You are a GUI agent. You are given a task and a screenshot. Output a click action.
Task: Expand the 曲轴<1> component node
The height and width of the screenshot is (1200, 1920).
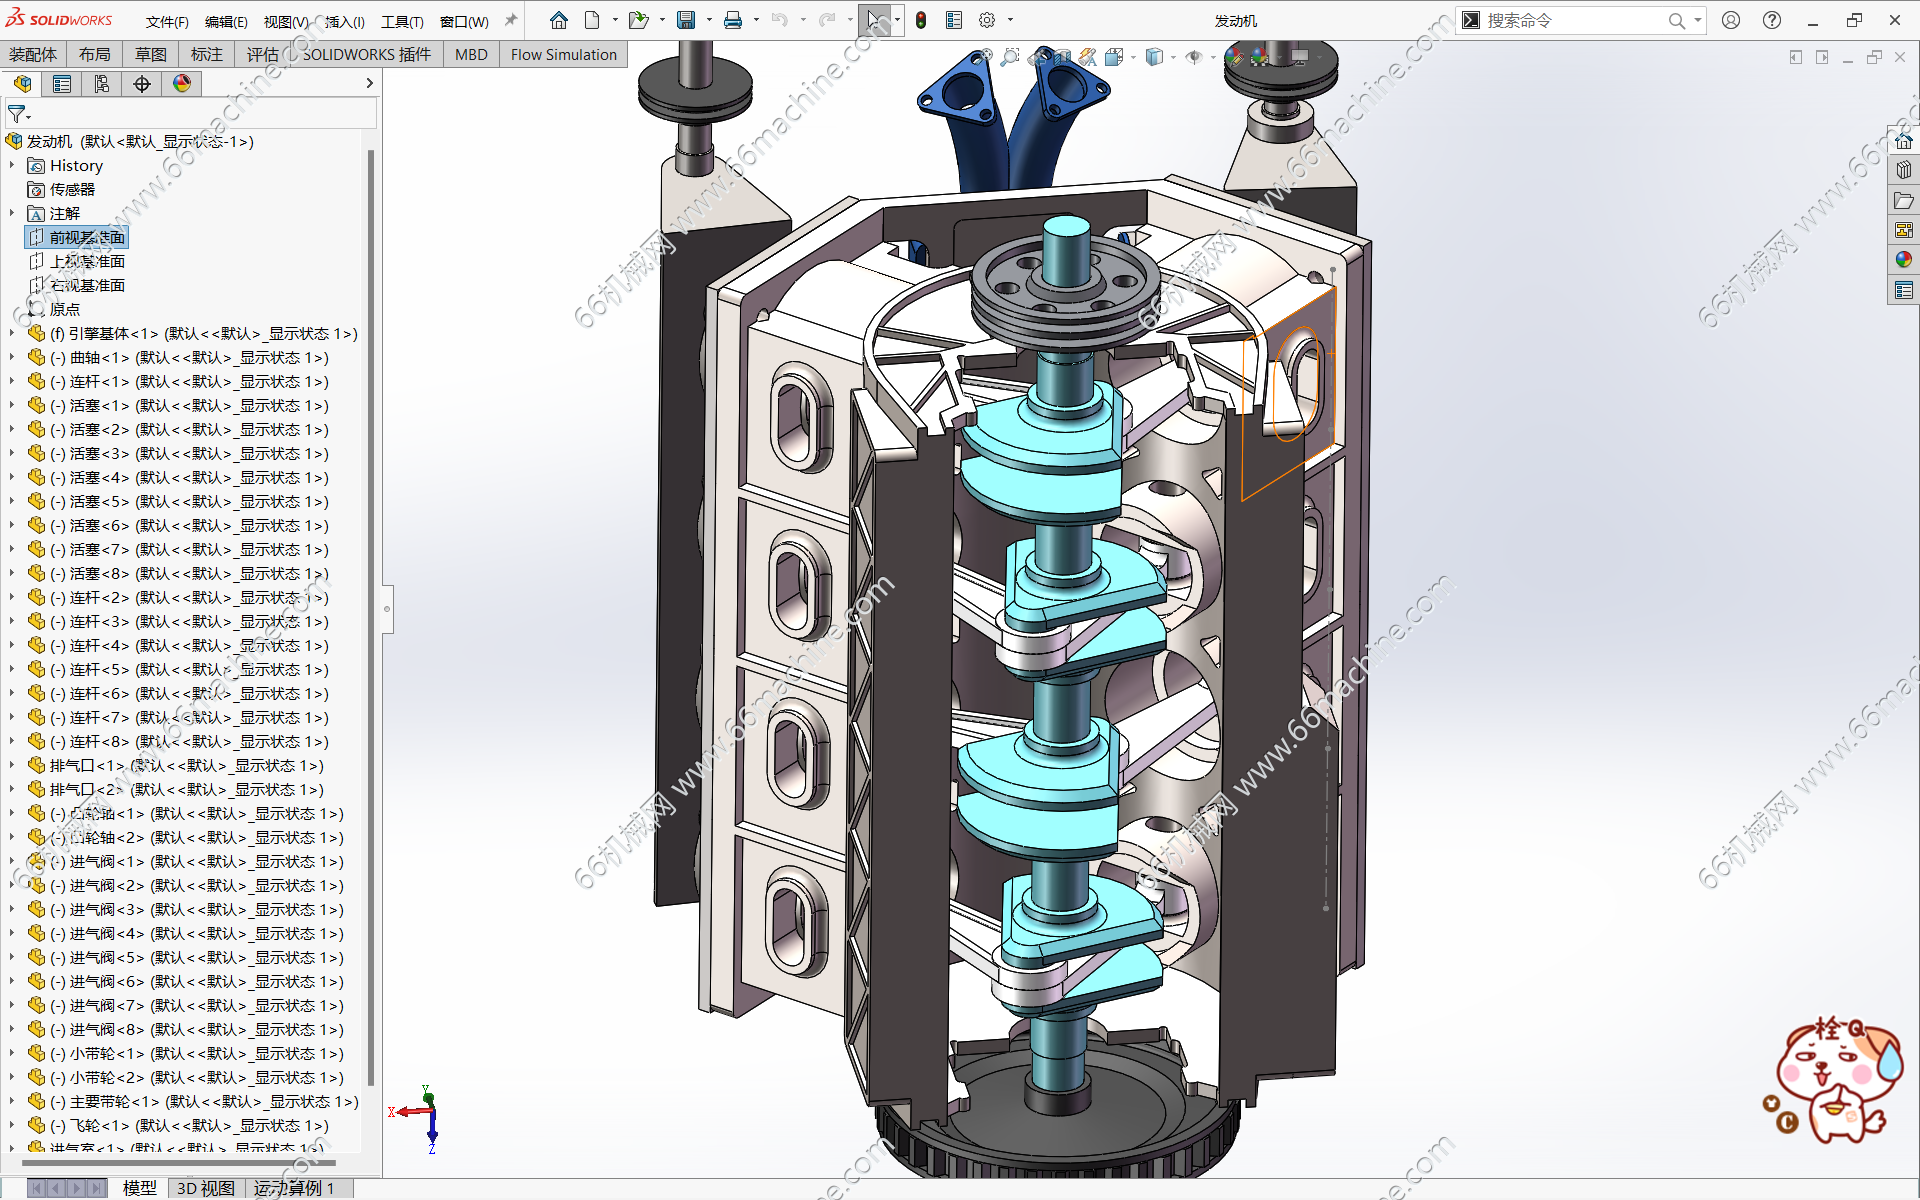coord(12,357)
